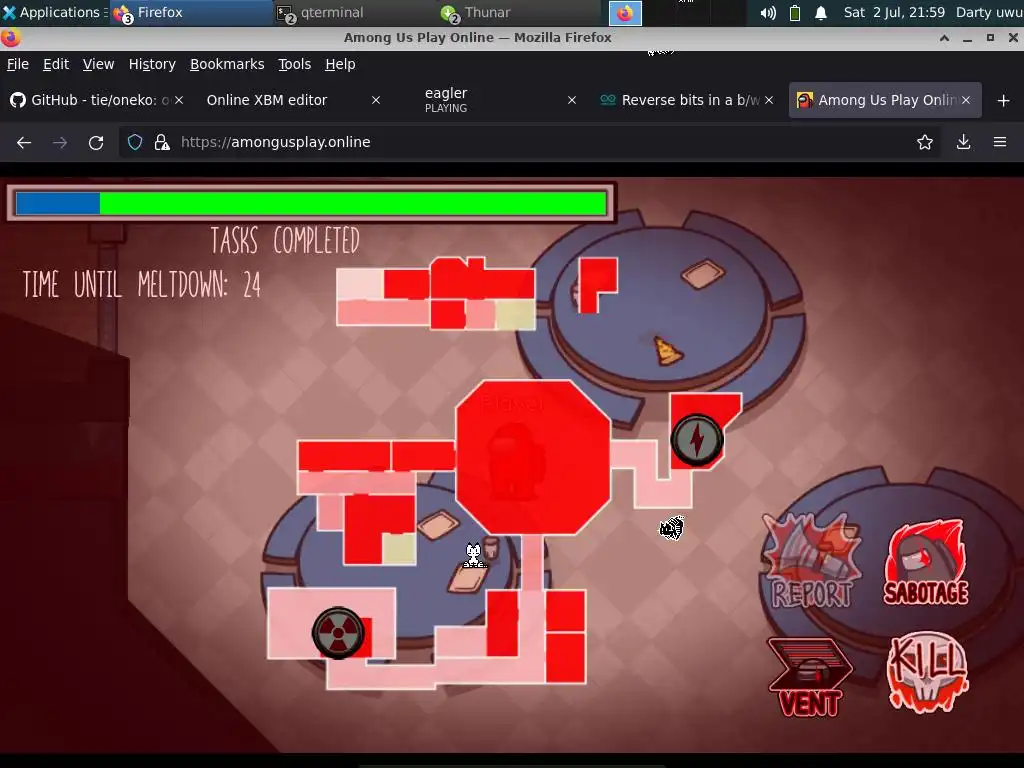Open the History menu
1024x768 pixels.
pyautogui.click(x=152, y=64)
